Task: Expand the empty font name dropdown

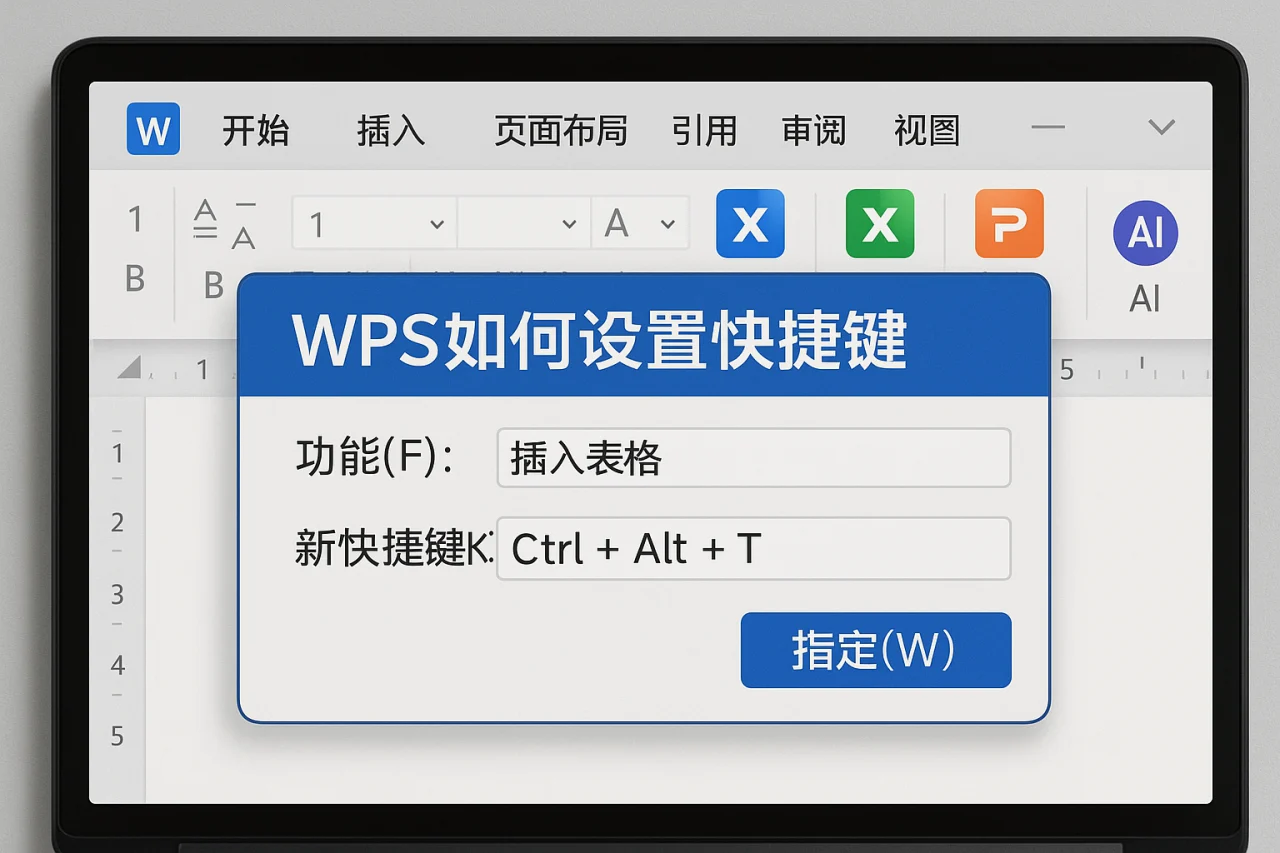Action: pos(523,223)
